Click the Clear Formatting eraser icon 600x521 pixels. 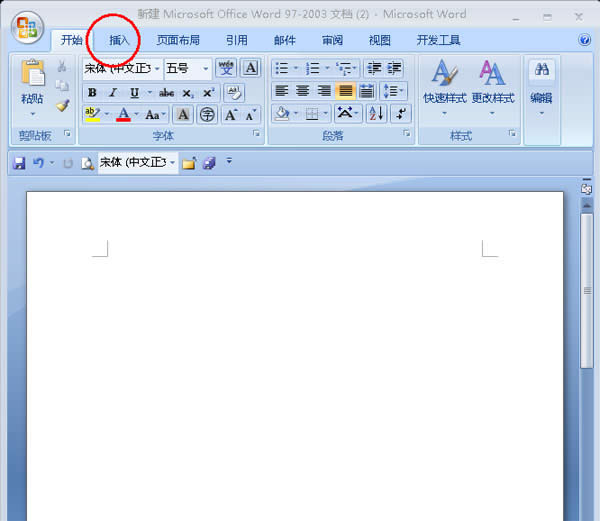[233, 92]
